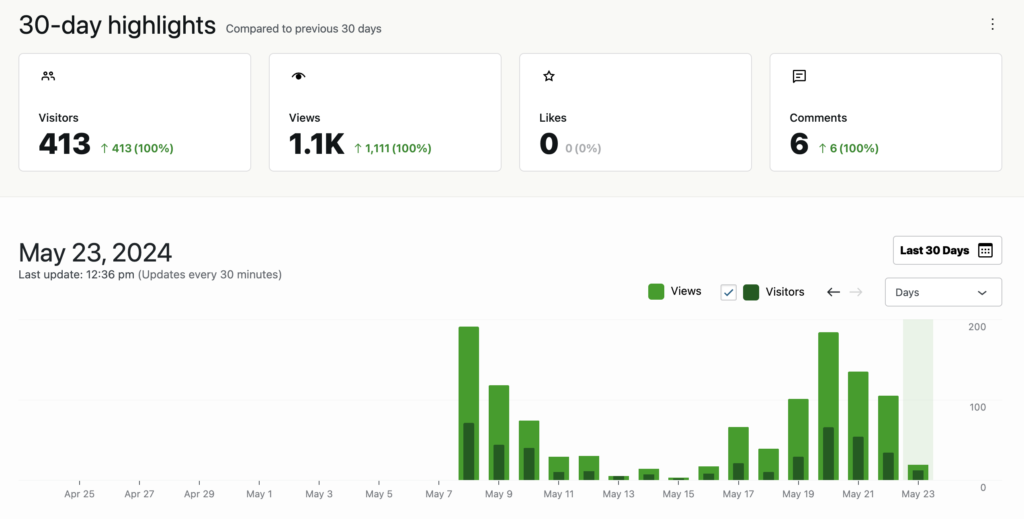The image size is (1024, 519).
Task: Select the May 20 views bar
Action: point(828,400)
